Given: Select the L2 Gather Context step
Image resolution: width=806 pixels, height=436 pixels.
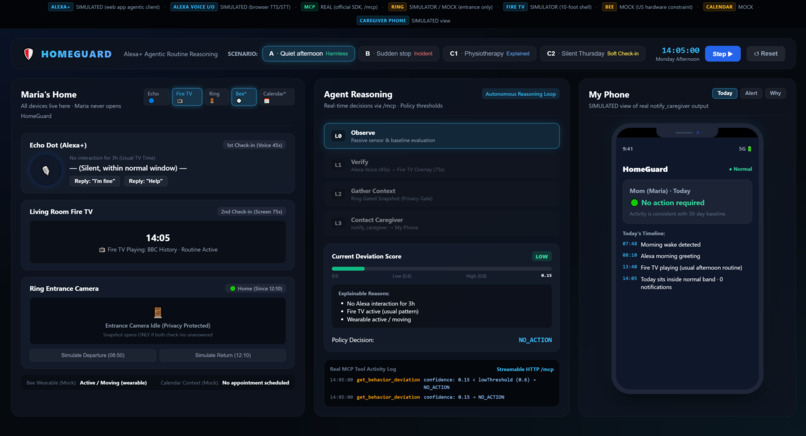Looking at the screenshot, I should point(442,194).
